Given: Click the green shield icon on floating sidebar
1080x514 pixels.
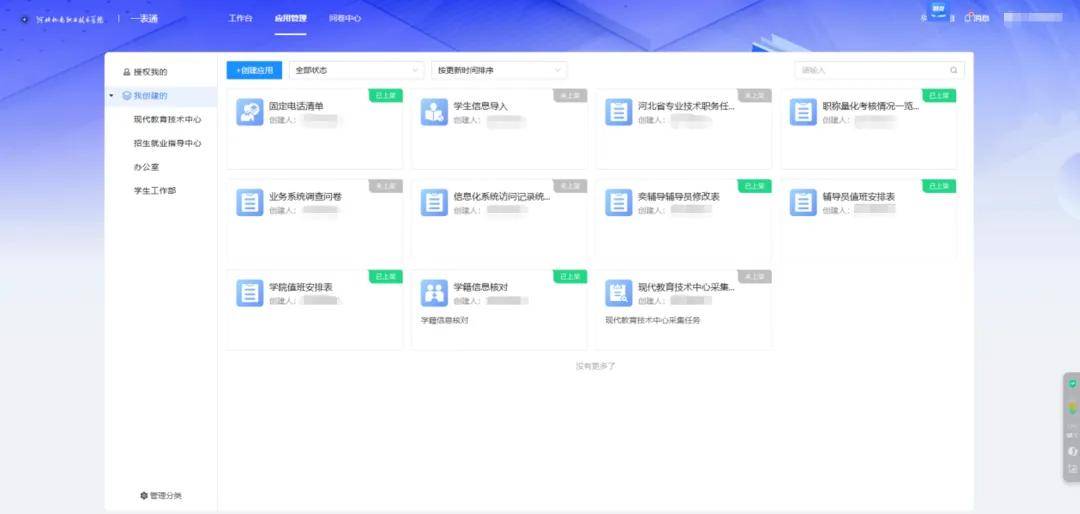Looking at the screenshot, I should pyautogui.click(x=1072, y=384).
